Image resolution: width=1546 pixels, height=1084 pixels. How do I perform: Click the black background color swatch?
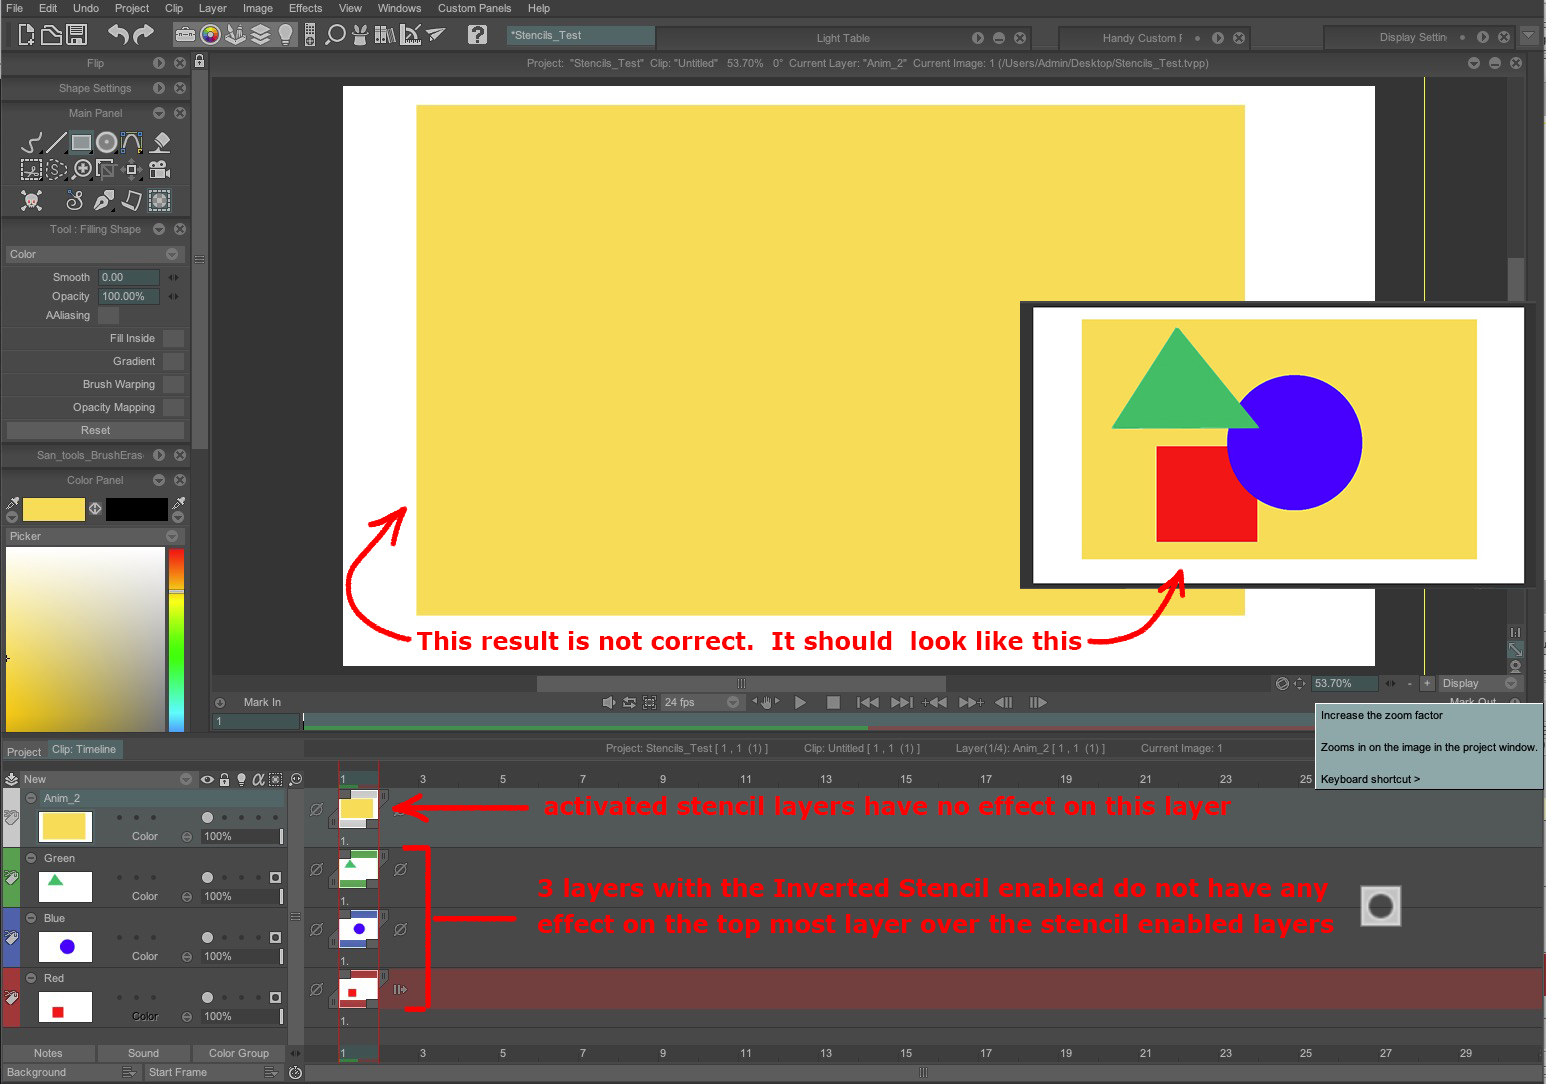(137, 509)
